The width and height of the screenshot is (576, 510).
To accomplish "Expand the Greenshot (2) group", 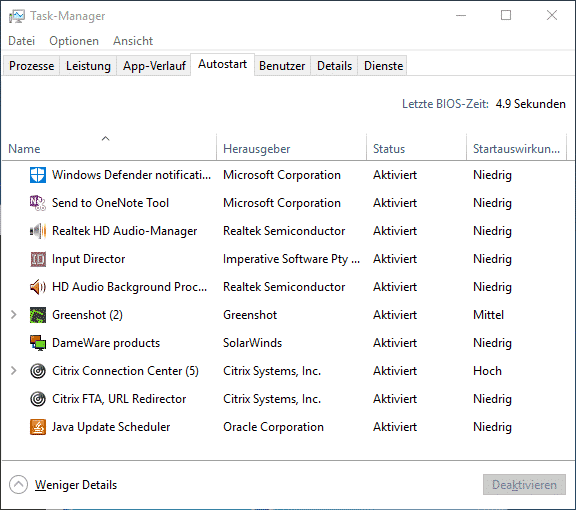I will coord(14,315).
